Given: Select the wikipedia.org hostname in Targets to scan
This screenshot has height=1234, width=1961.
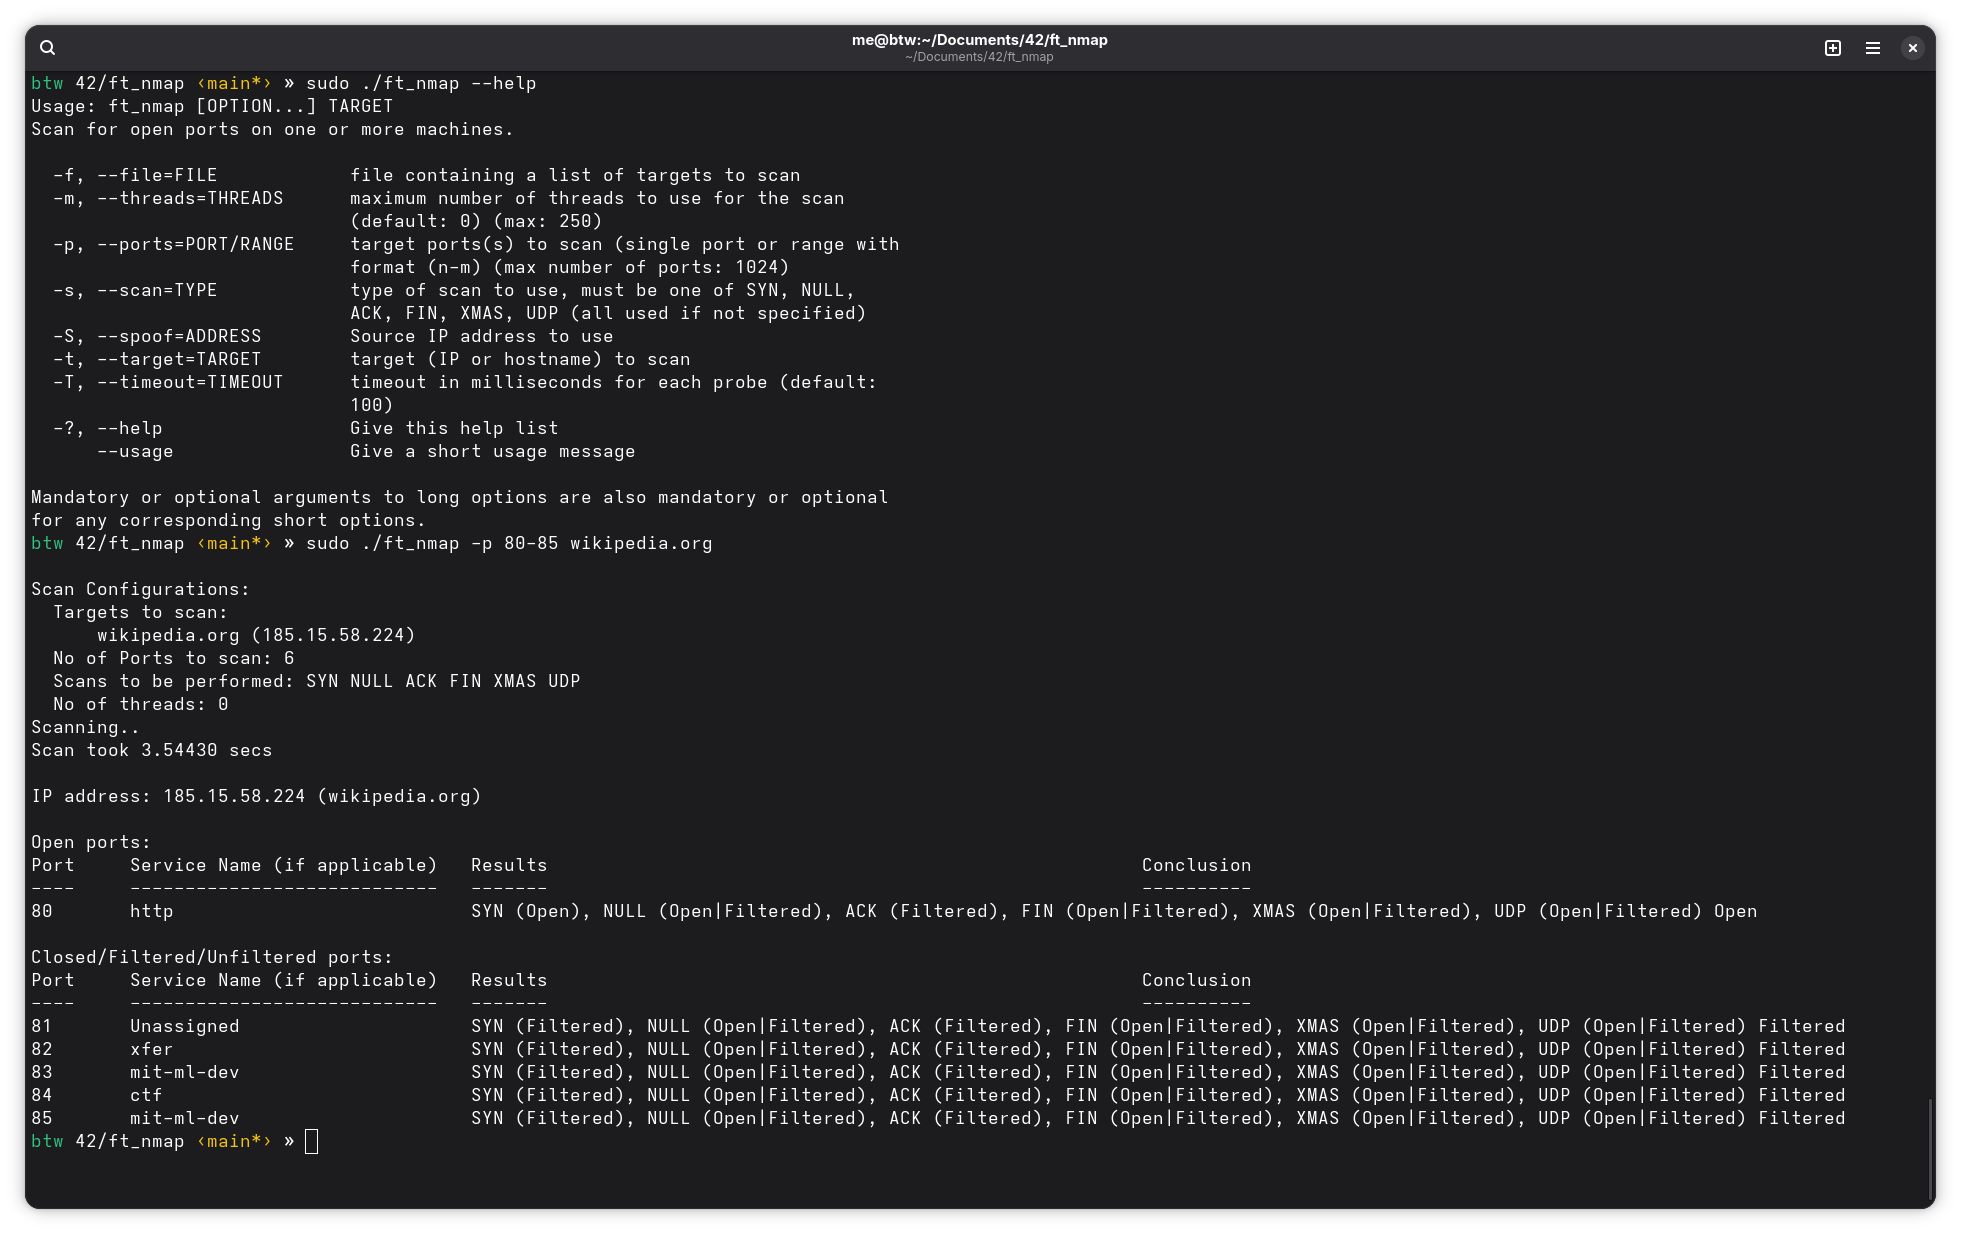Looking at the screenshot, I should click(x=166, y=634).
